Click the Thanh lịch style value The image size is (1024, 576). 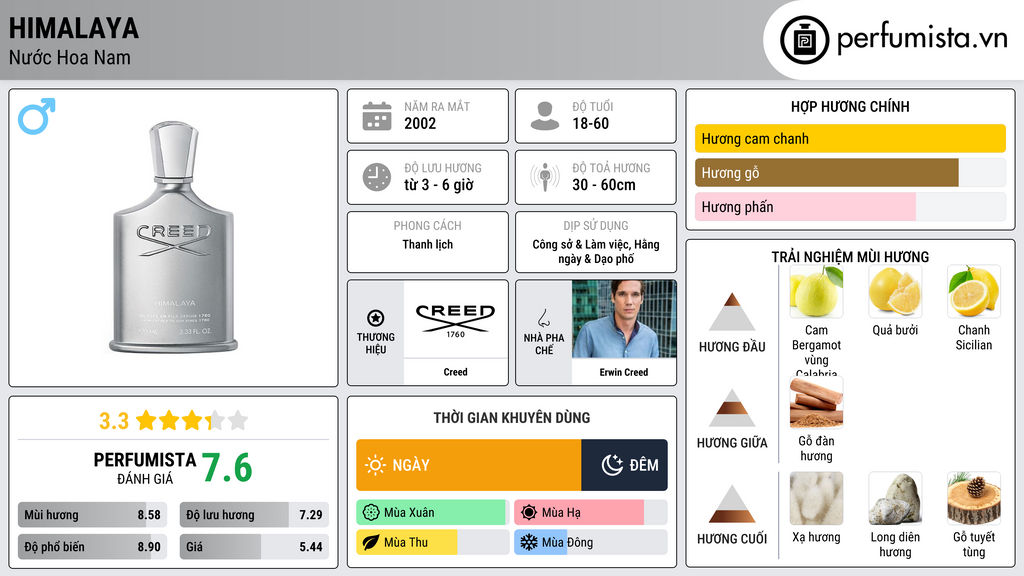pos(428,244)
